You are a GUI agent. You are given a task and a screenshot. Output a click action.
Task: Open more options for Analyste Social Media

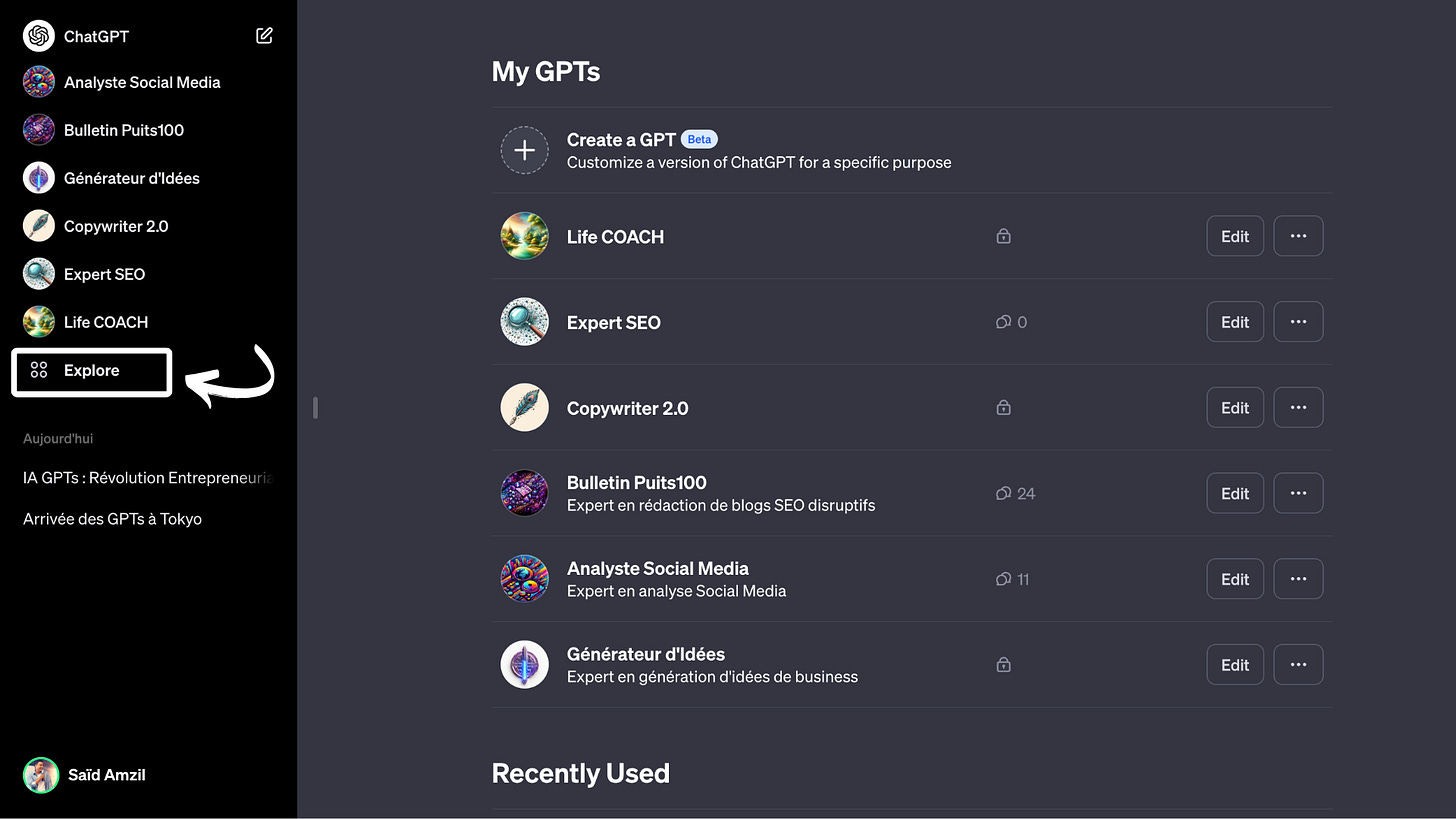click(1298, 579)
